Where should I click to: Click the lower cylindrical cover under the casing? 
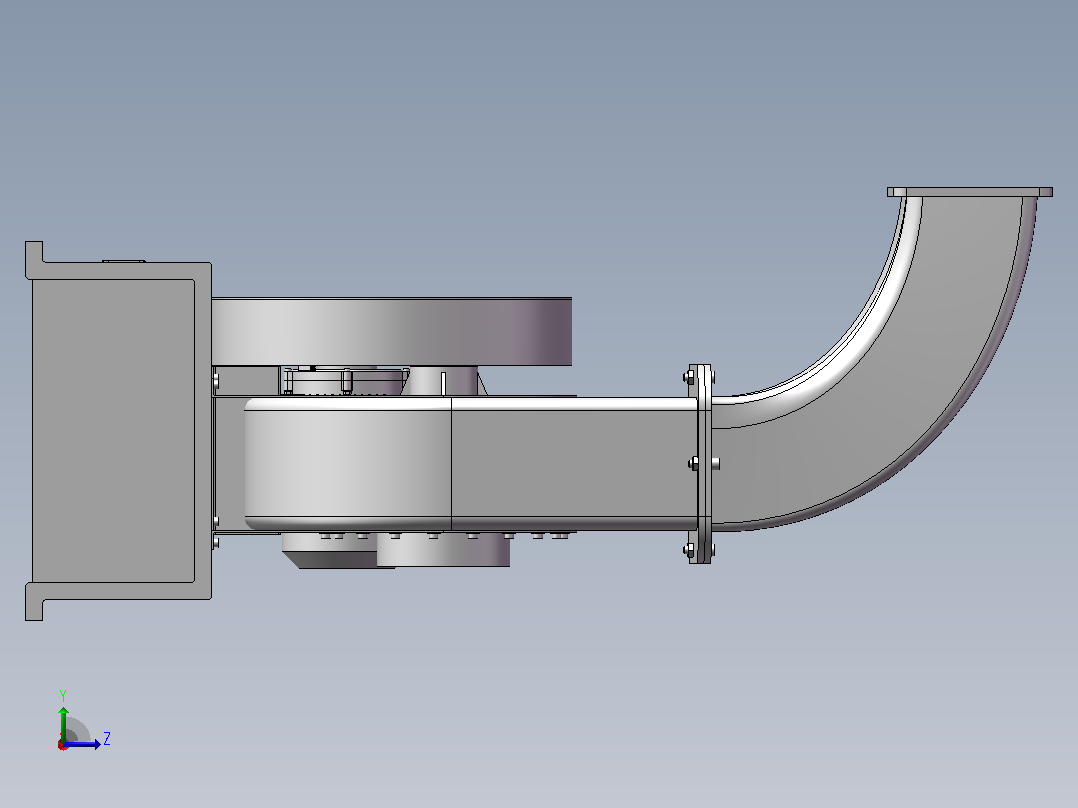point(443,551)
